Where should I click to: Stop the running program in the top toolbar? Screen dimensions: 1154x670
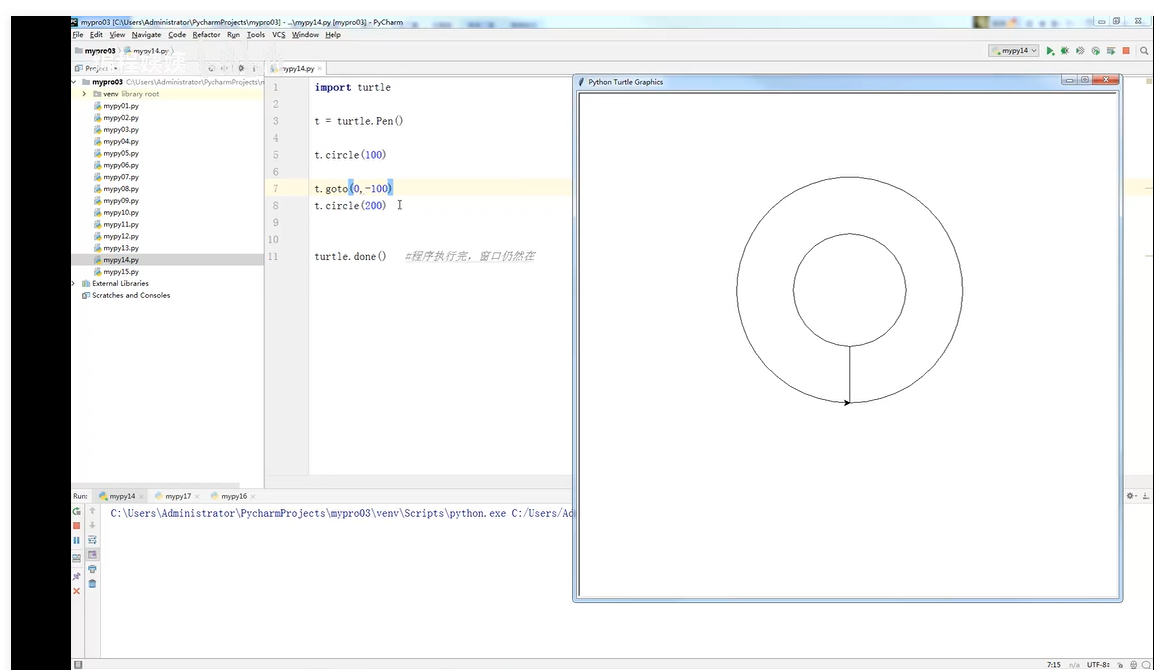point(1126,51)
